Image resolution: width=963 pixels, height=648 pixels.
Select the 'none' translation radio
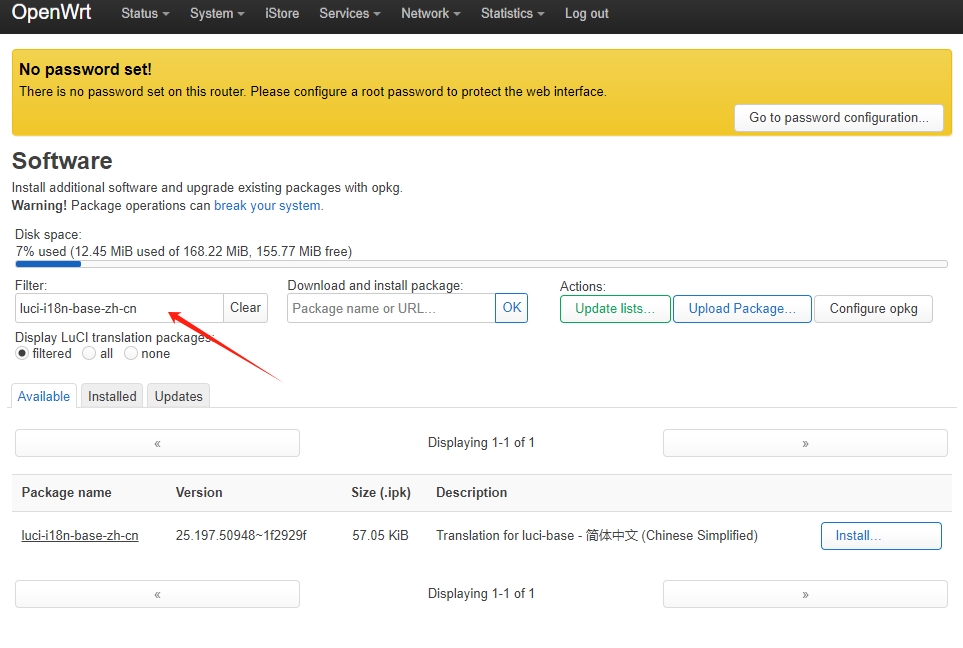click(x=131, y=354)
